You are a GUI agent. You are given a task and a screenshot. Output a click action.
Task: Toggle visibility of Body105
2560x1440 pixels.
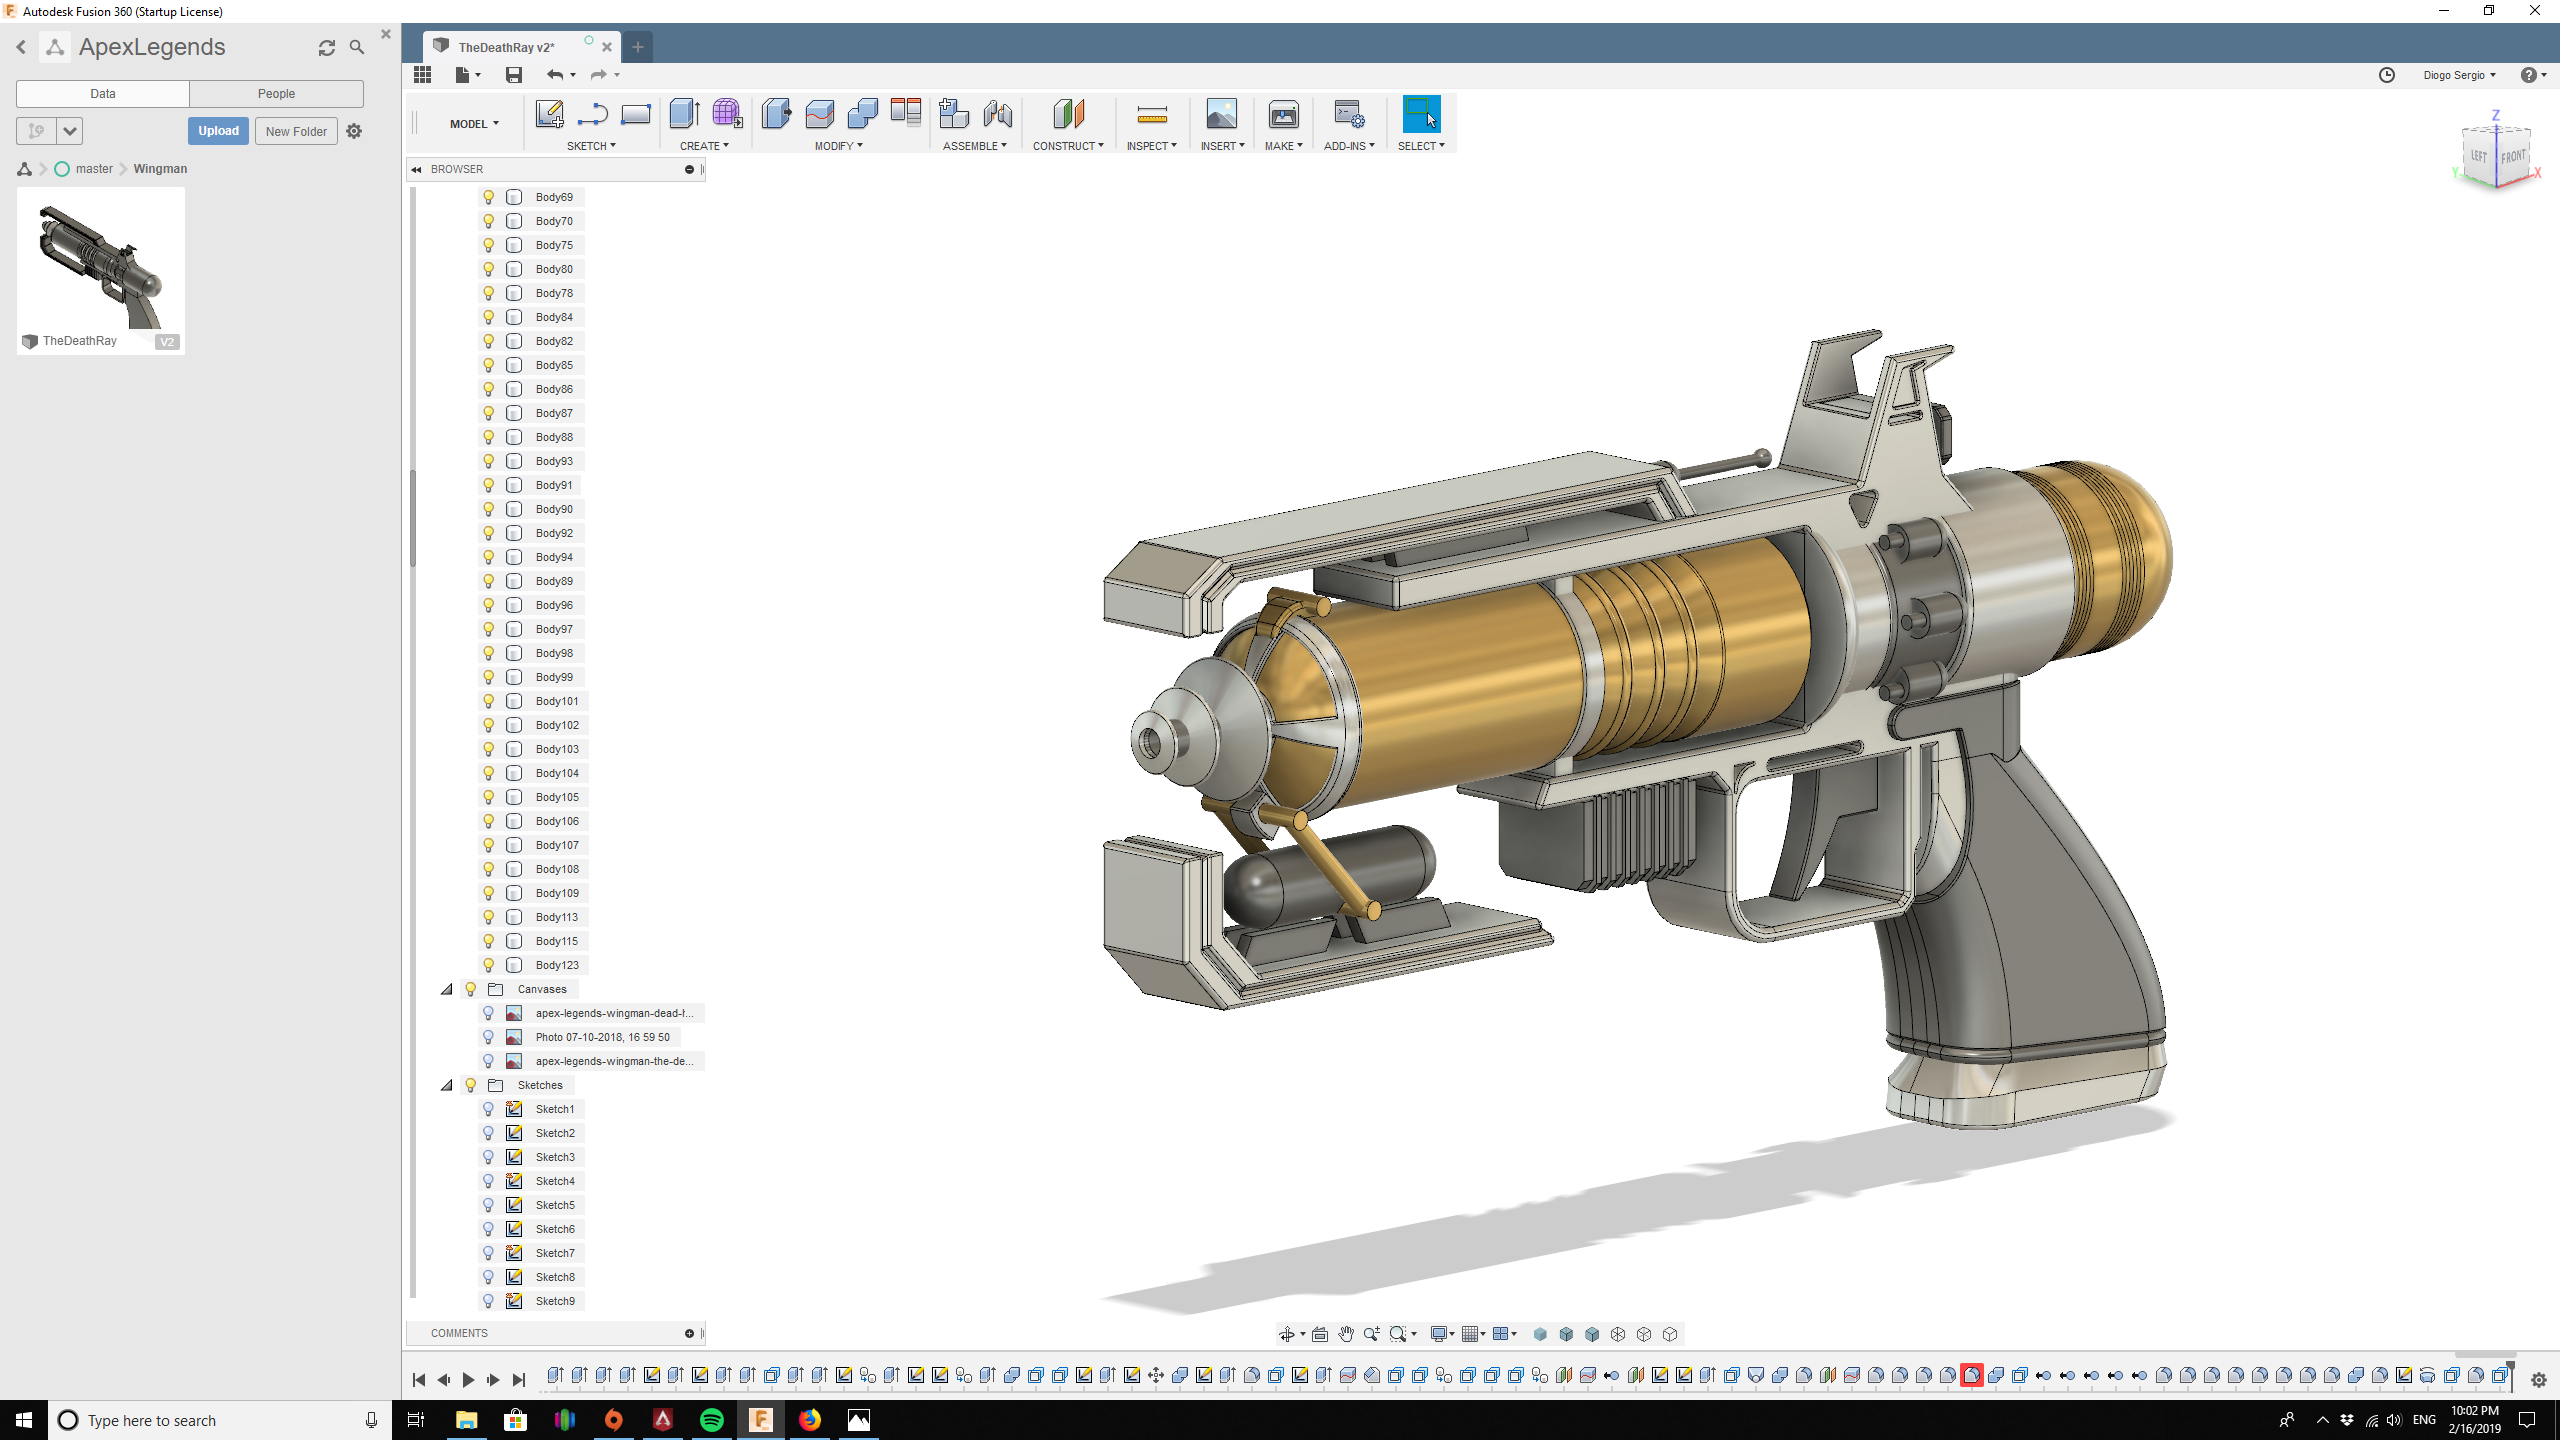point(489,796)
